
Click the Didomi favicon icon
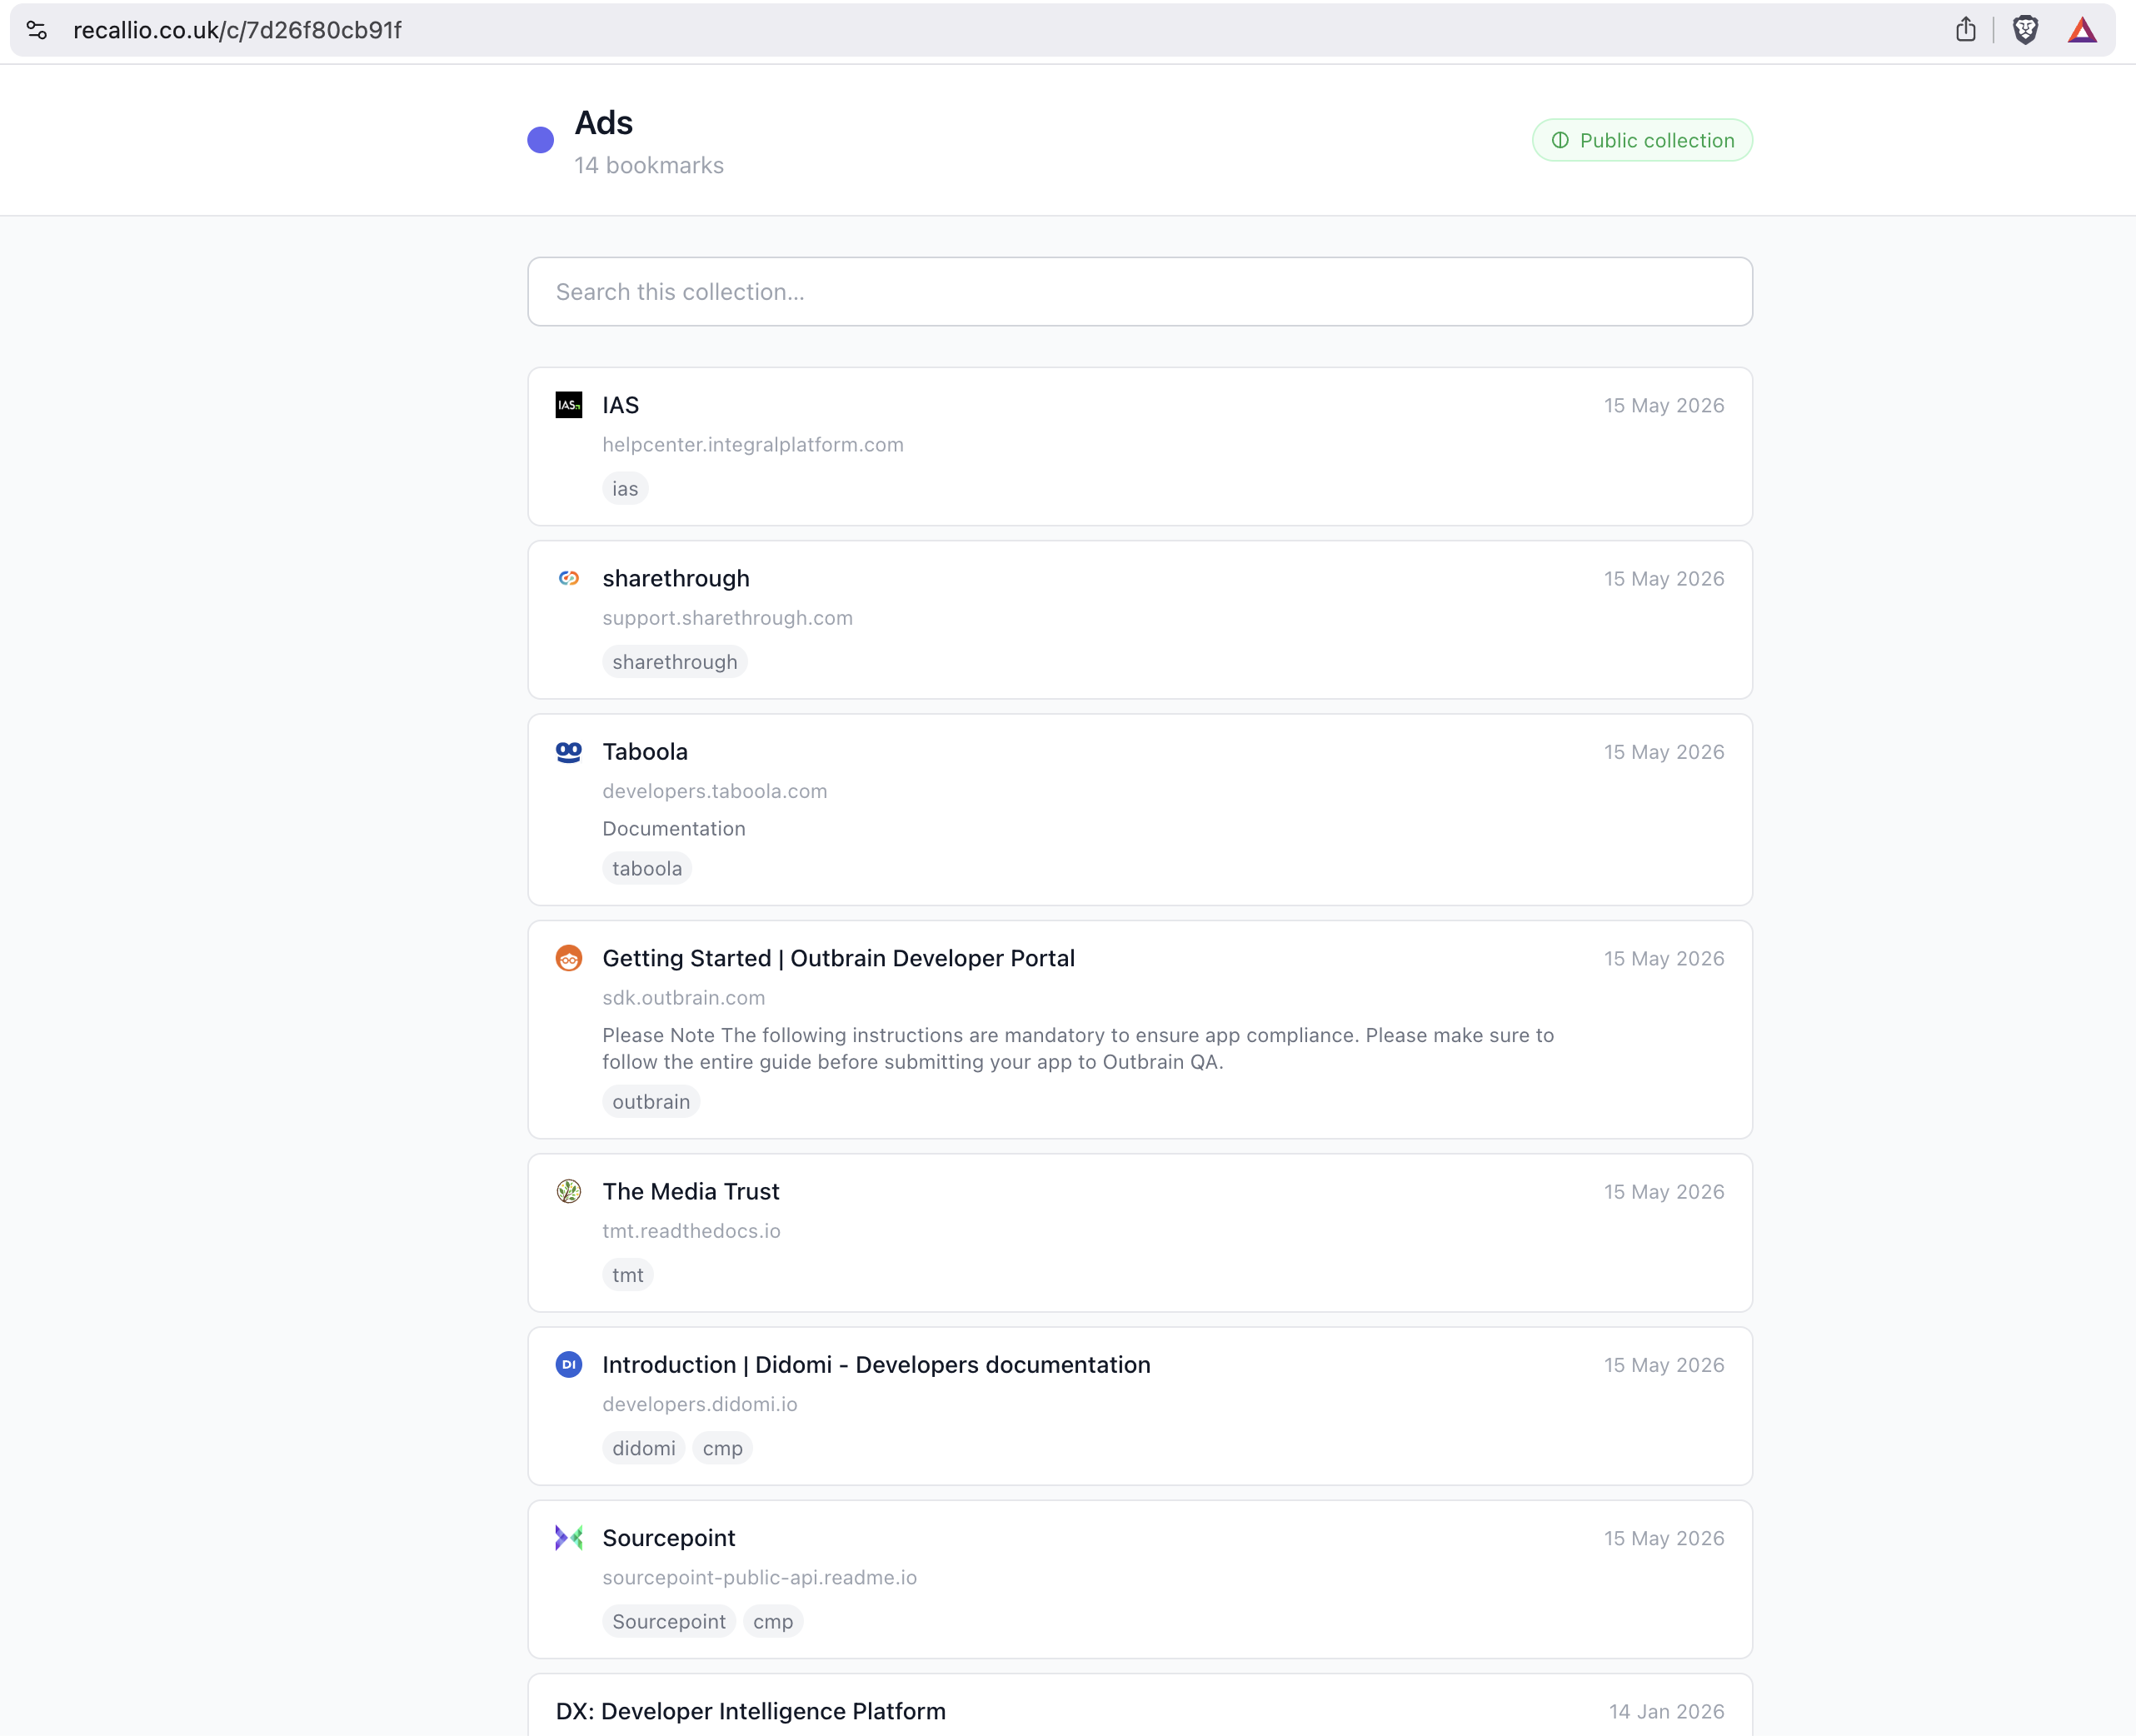point(569,1364)
